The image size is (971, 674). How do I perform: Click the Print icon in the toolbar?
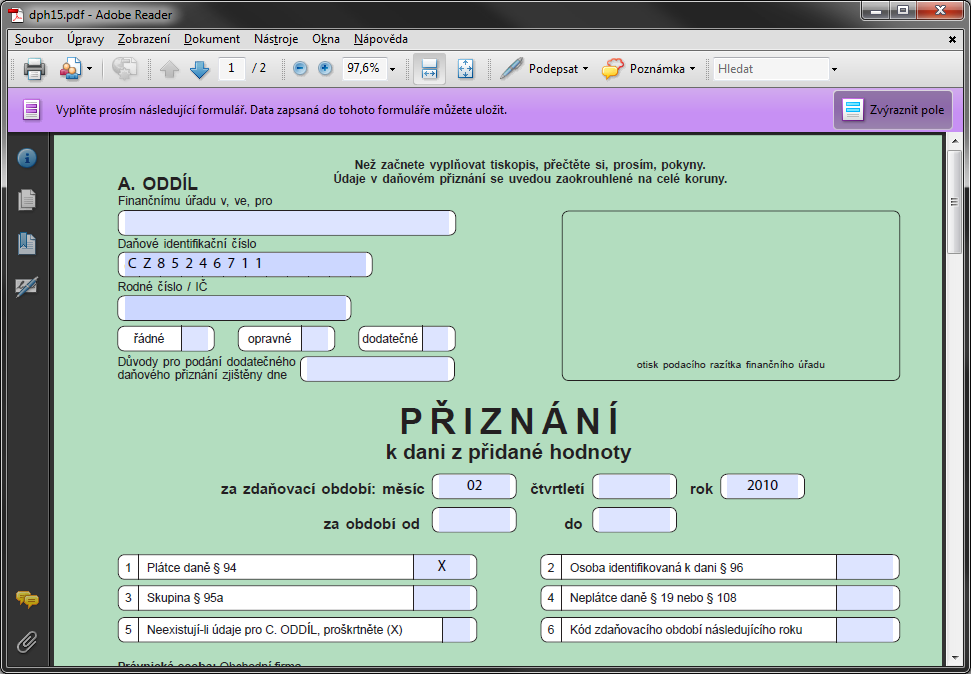click(34, 69)
